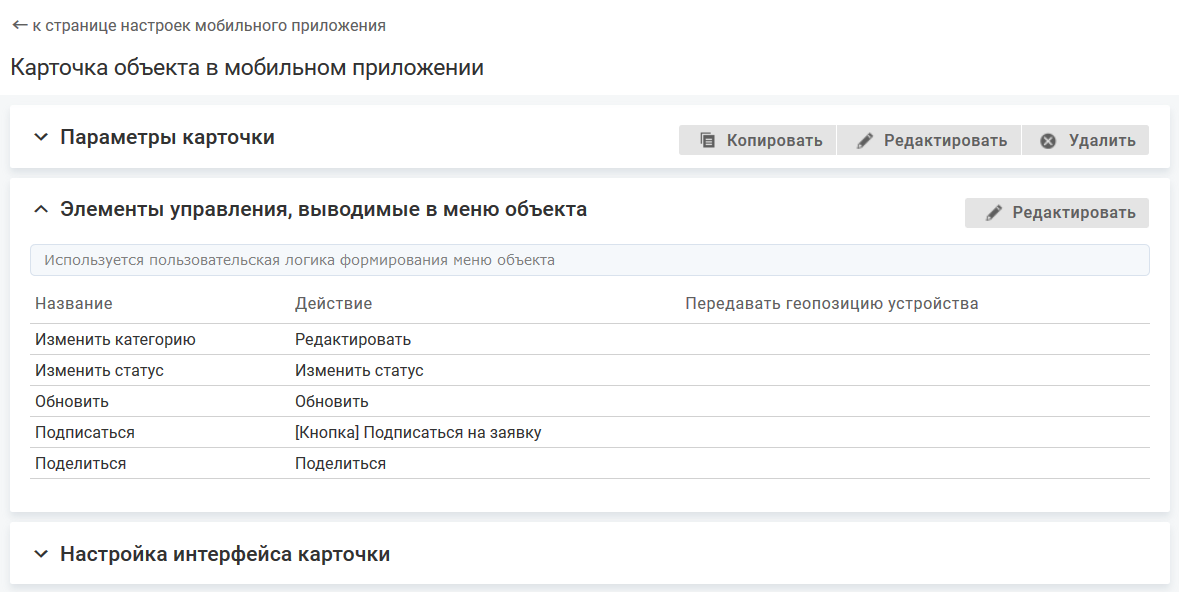Click the [Кнопка] Подписаться на заявку action cell
The width and height of the screenshot is (1179, 592).
coord(418,432)
